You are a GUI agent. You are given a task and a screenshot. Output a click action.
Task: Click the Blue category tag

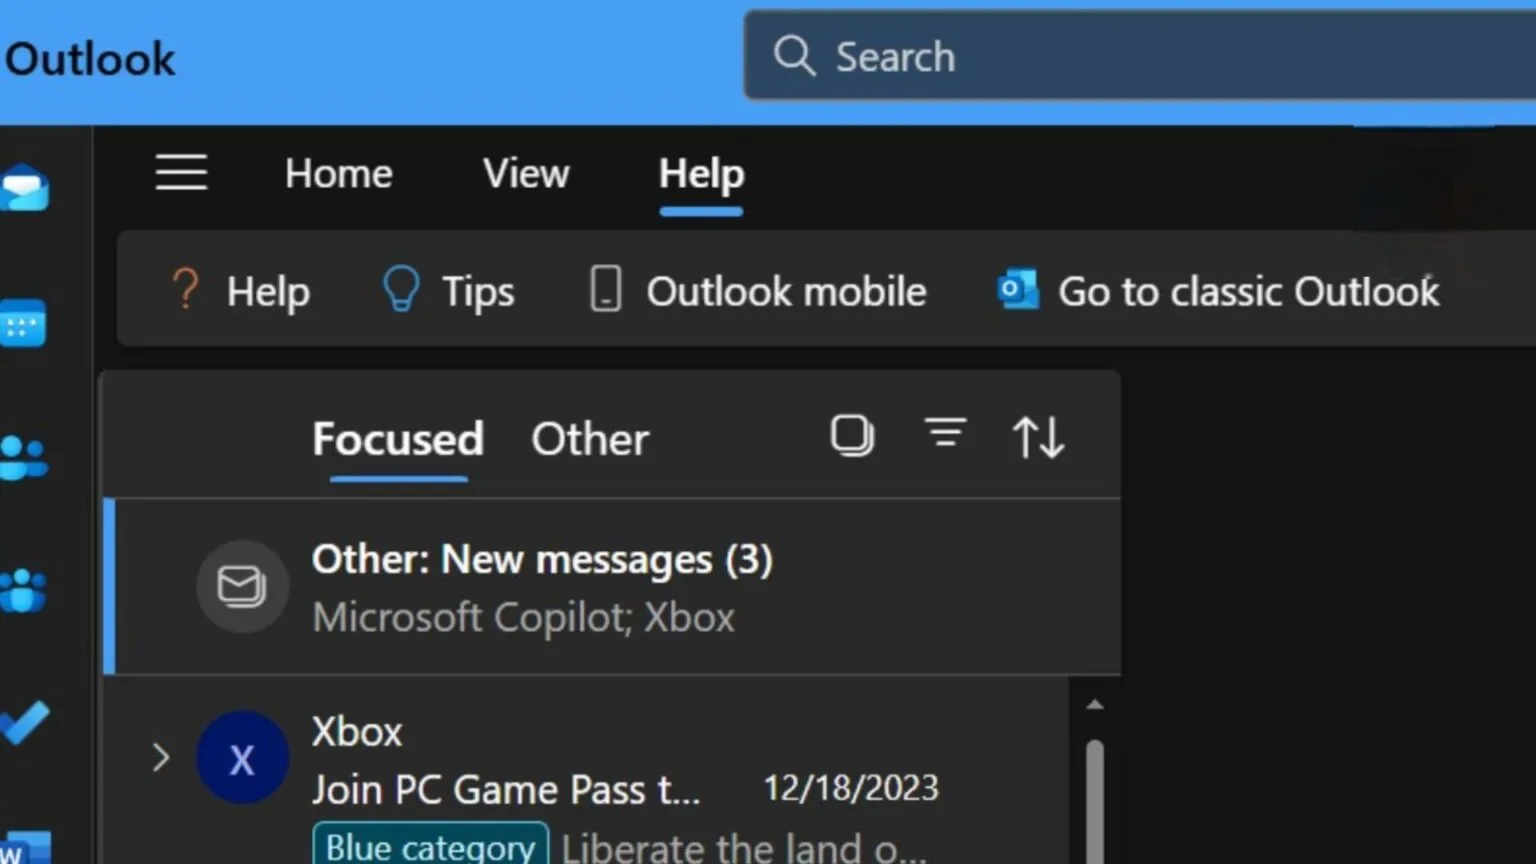(x=431, y=846)
